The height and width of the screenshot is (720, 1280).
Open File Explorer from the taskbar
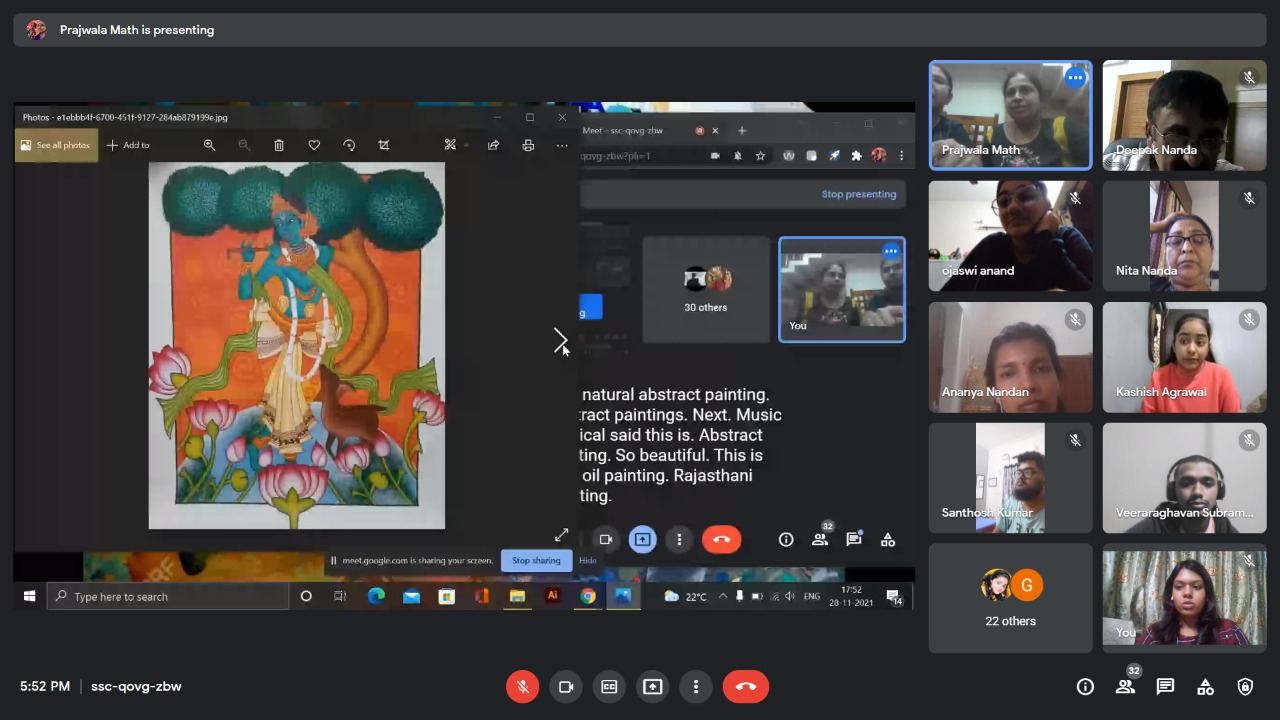pyautogui.click(x=517, y=597)
